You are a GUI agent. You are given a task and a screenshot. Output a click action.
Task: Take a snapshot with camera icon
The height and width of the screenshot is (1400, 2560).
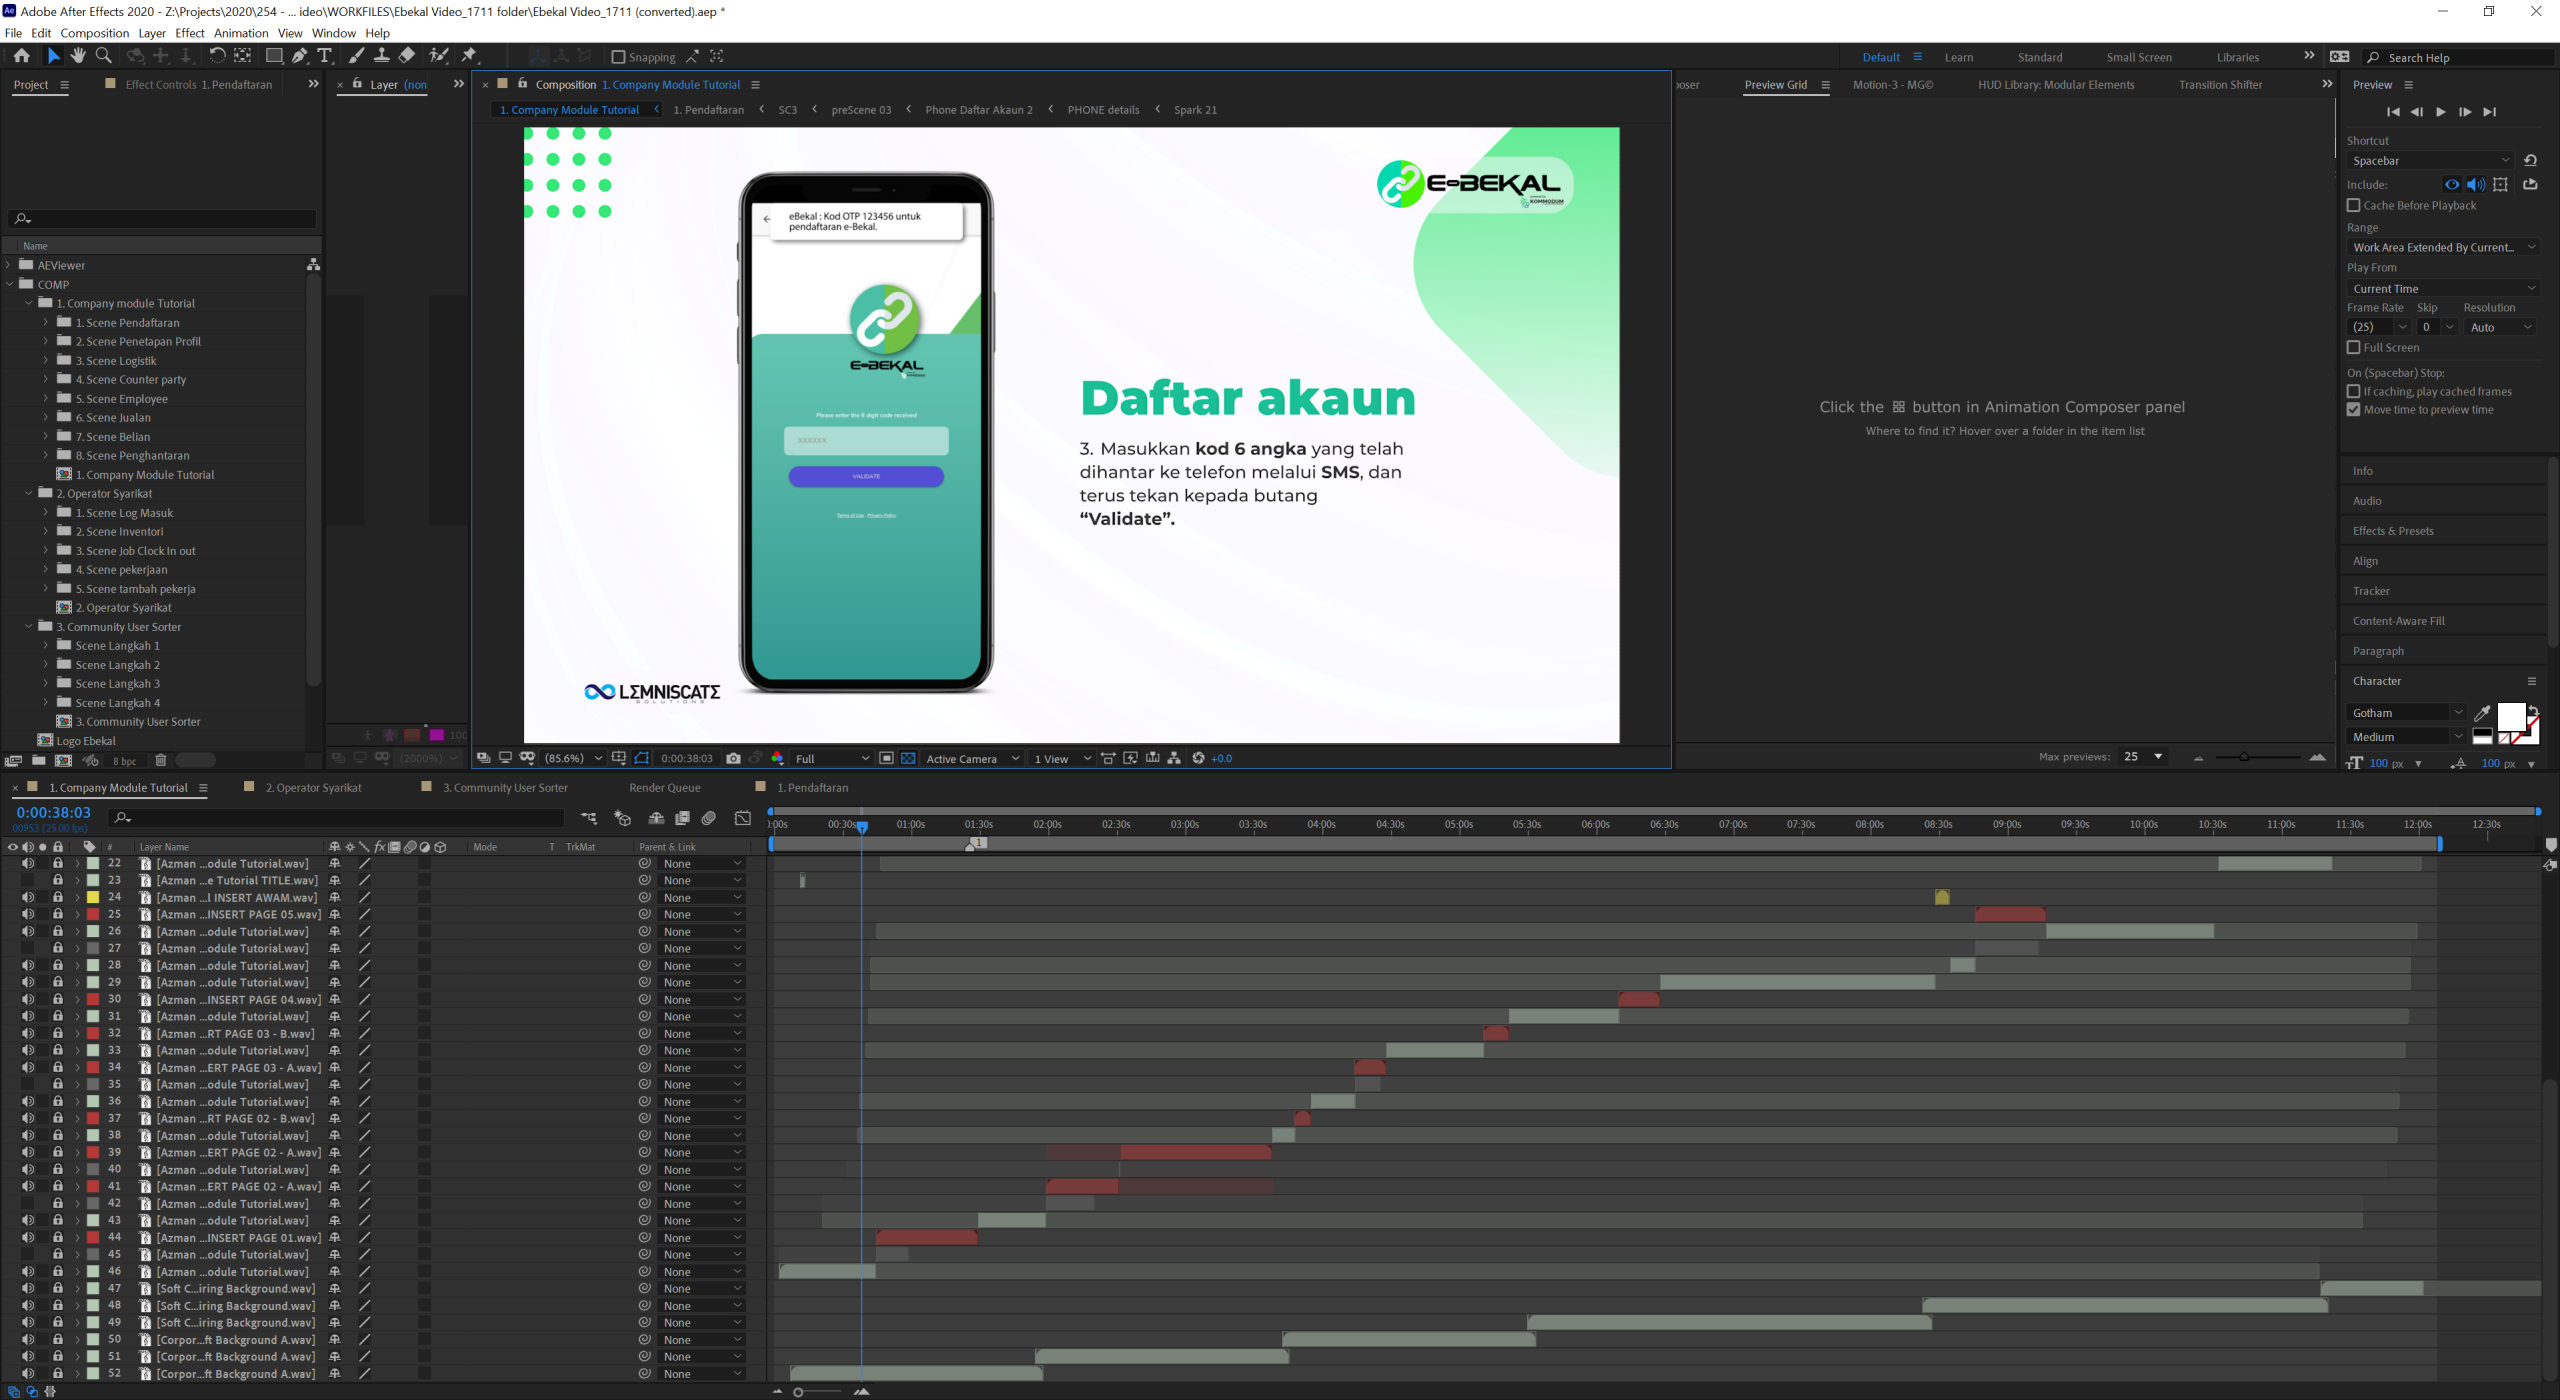coord(733,758)
